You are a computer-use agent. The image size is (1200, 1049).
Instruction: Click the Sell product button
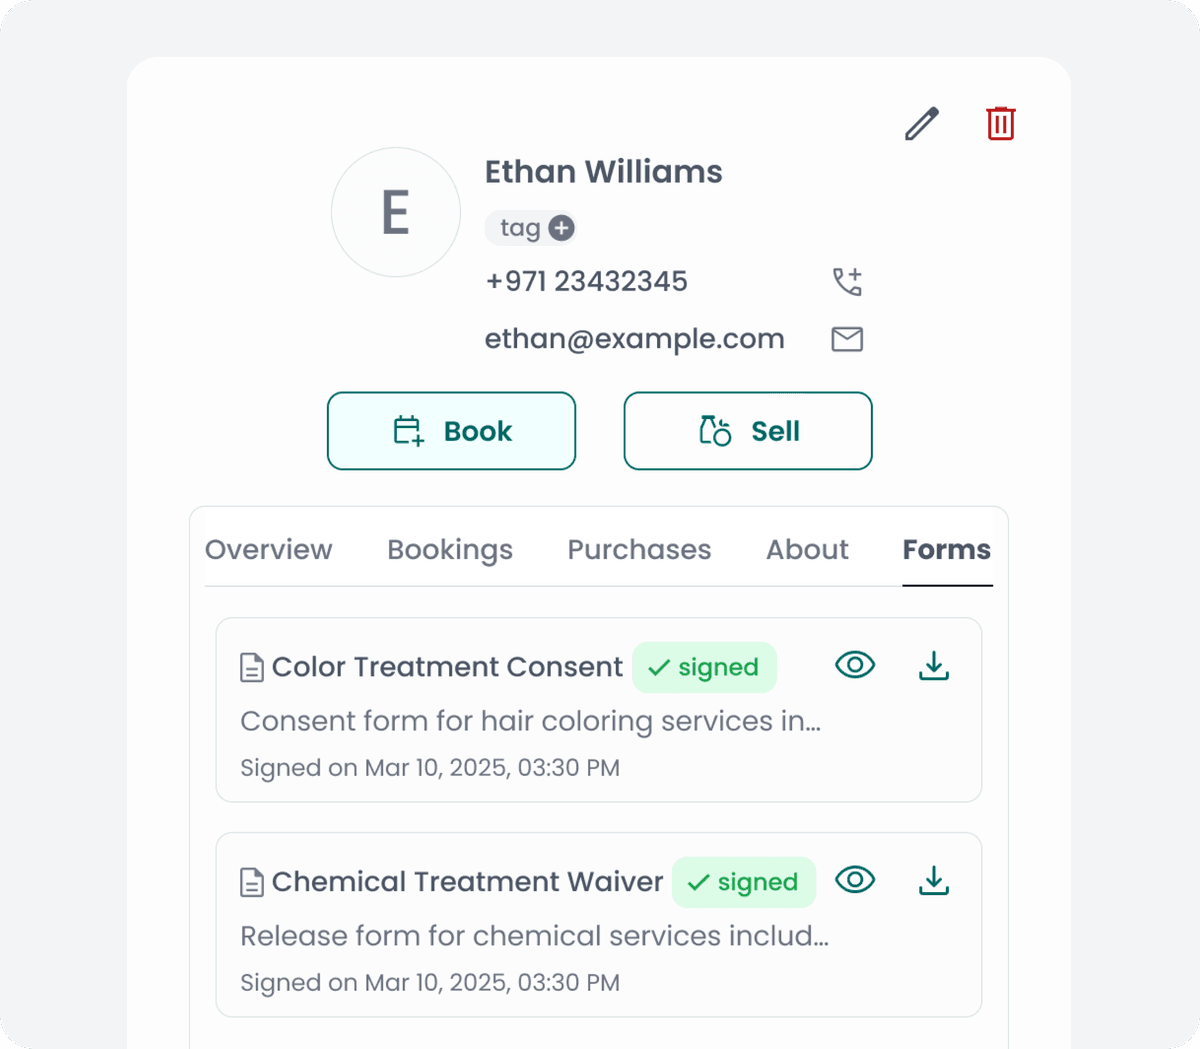tap(748, 431)
